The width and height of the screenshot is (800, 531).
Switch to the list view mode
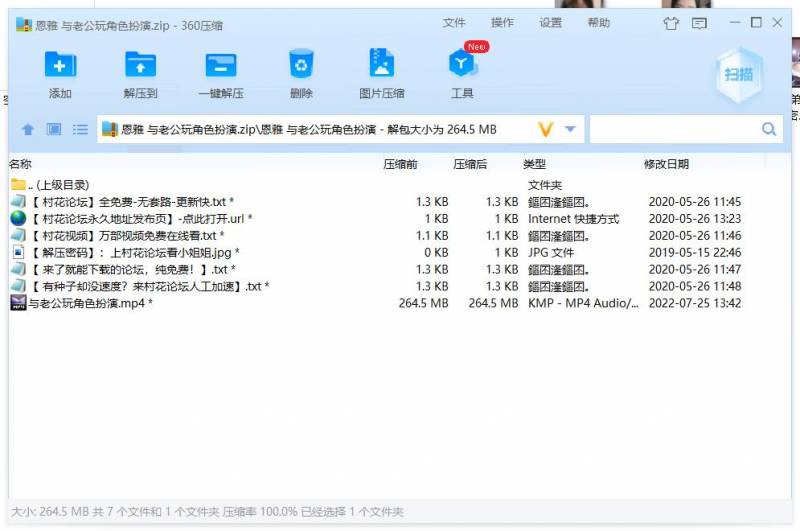click(x=80, y=130)
